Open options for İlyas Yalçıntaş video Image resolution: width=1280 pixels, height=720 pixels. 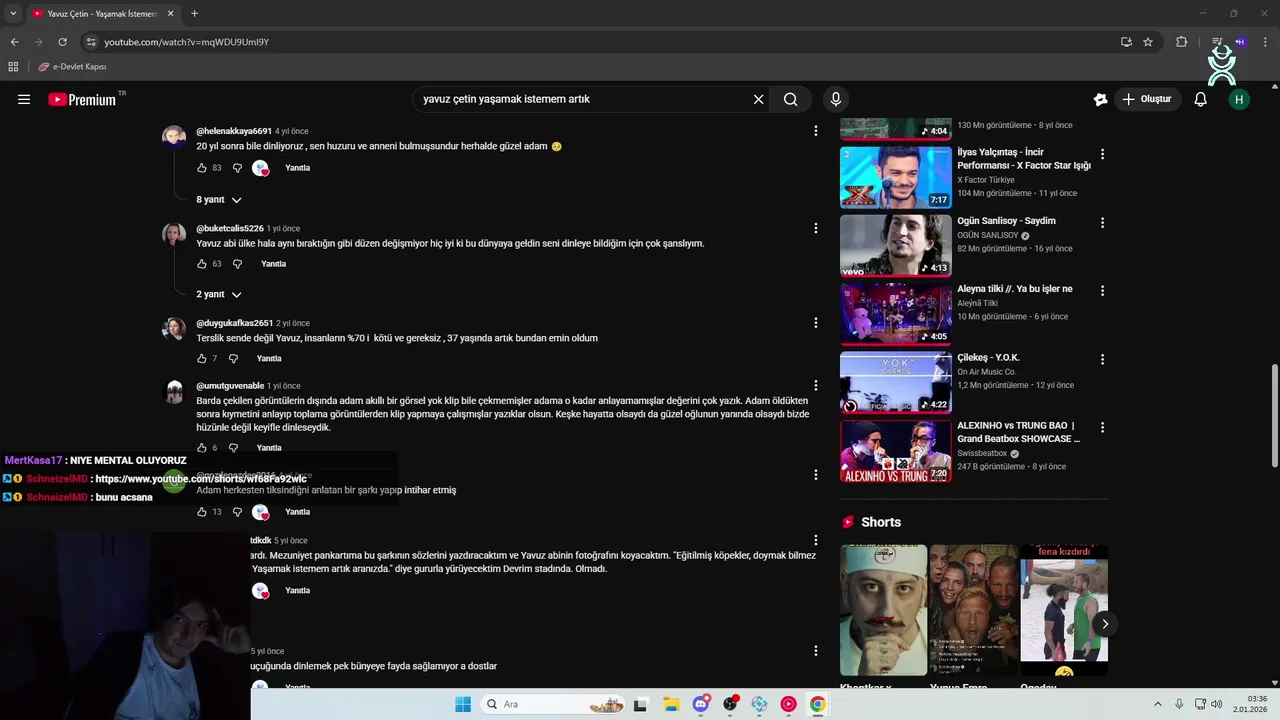1102,154
